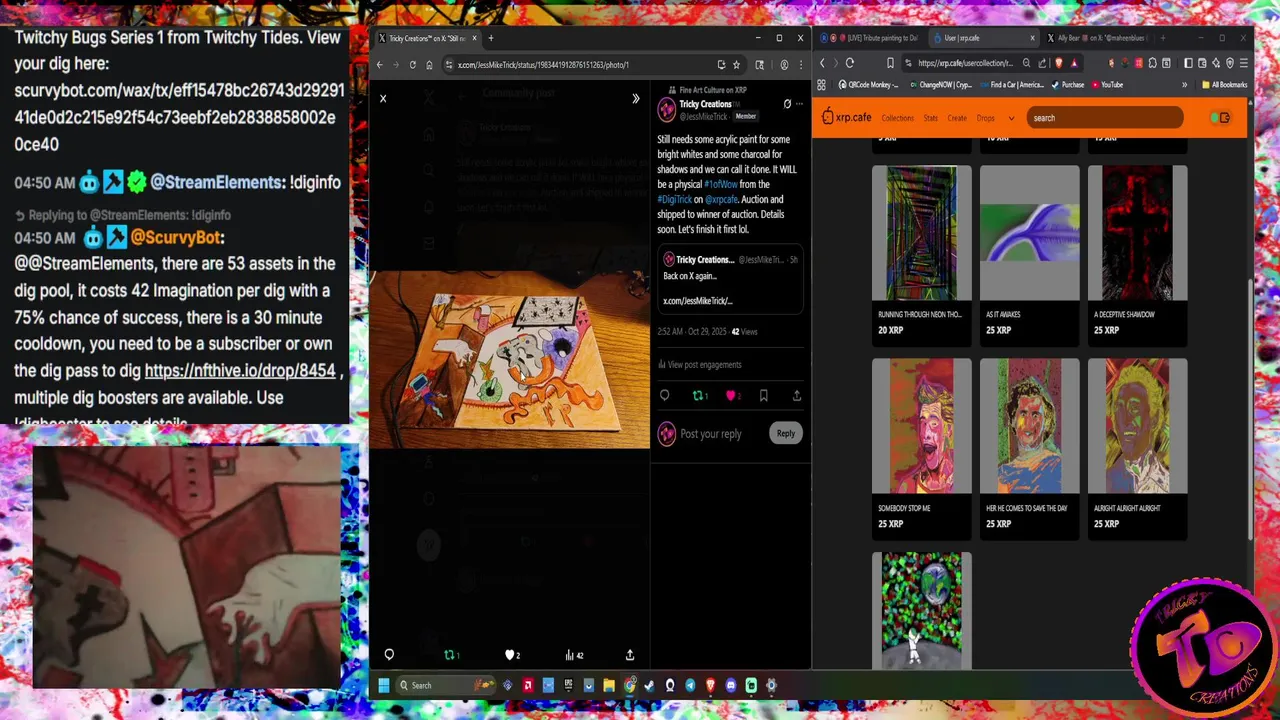Screen dimensions: 1280x720
Task: Click the wallet icon on xrp.cafe header
Action: (1225, 118)
